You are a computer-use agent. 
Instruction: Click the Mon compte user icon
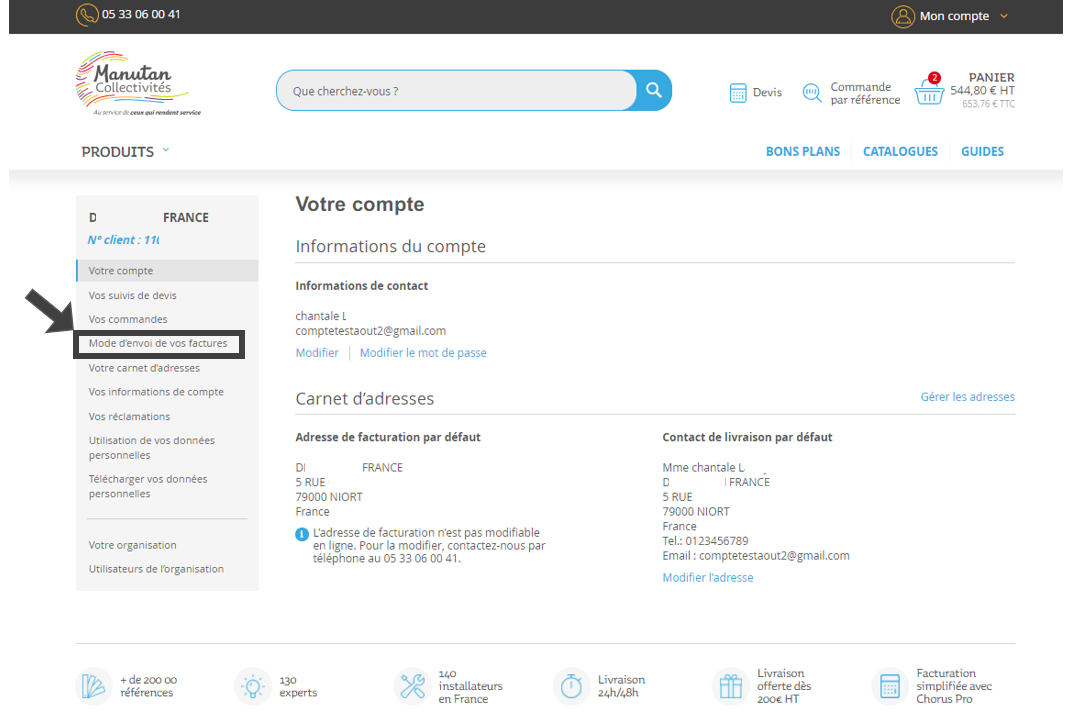pyautogui.click(x=903, y=16)
